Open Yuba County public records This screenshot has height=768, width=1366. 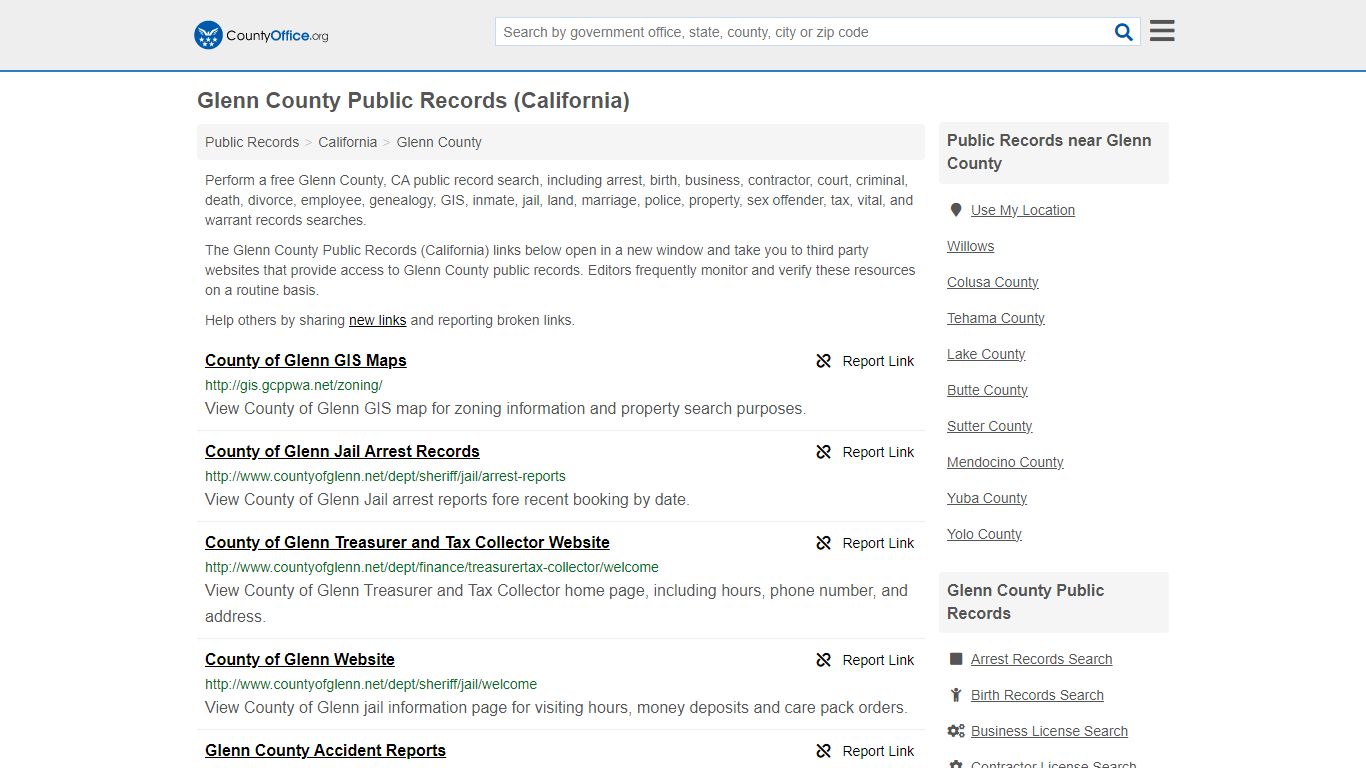pyautogui.click(x=987, y=498)
